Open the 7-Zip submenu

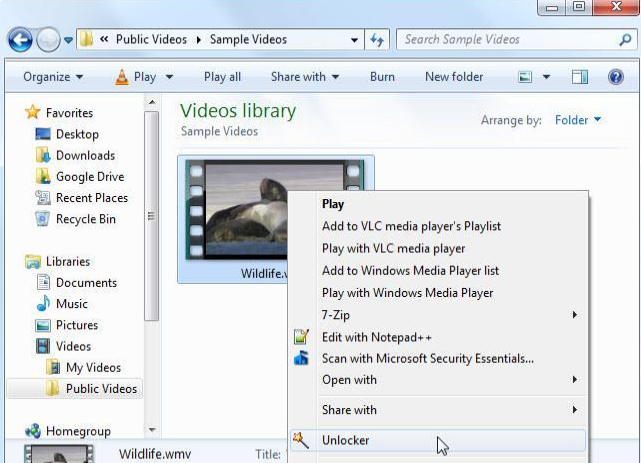[x=438, y=315]
